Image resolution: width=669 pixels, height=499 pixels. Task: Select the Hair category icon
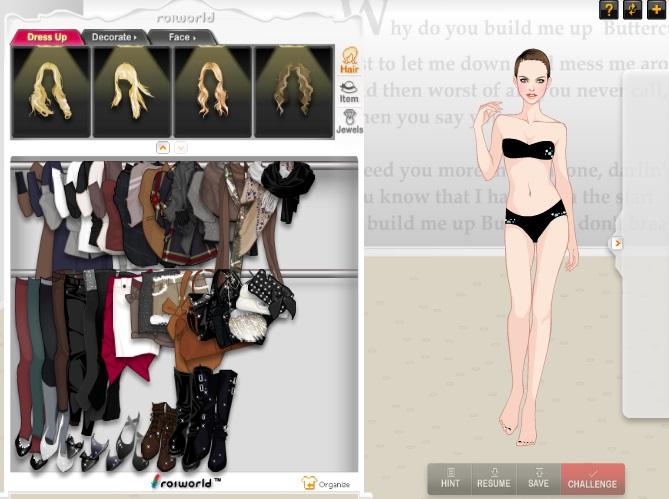tap(350, 60)
